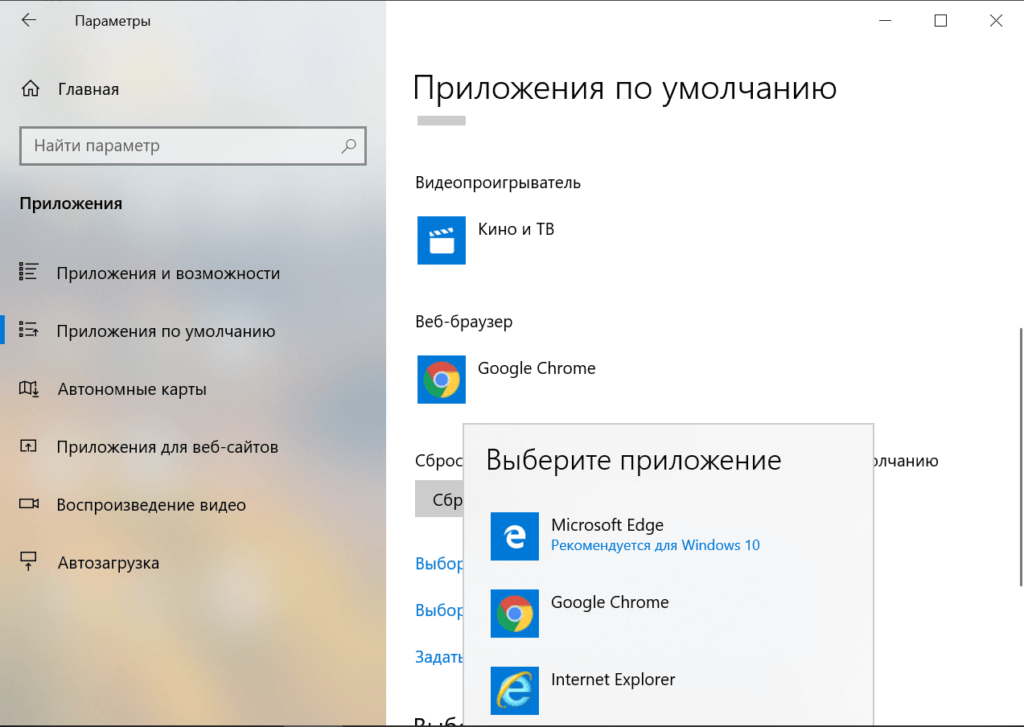Open Приложения по умолчанию section
1024x727 pixels.
click(166, 331)
